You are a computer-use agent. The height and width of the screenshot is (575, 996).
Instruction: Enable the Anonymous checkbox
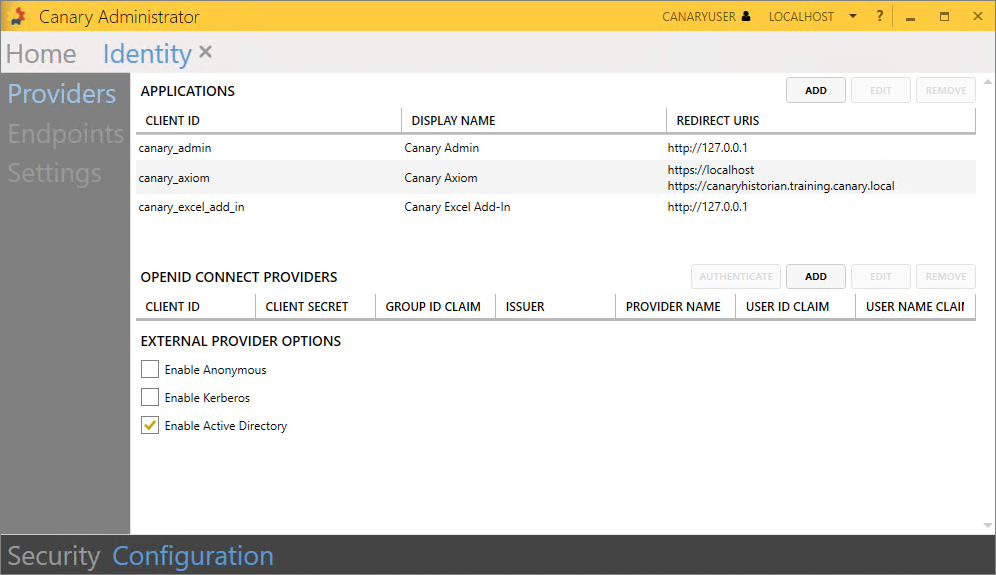[150, 370]
